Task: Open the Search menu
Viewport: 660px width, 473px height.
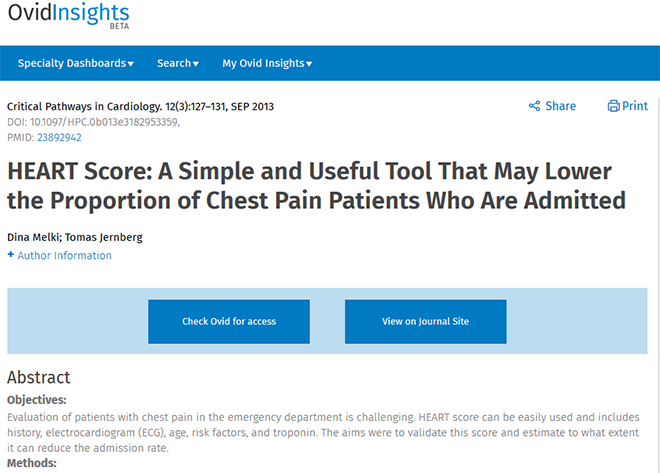Action: [x=178, y=63]
